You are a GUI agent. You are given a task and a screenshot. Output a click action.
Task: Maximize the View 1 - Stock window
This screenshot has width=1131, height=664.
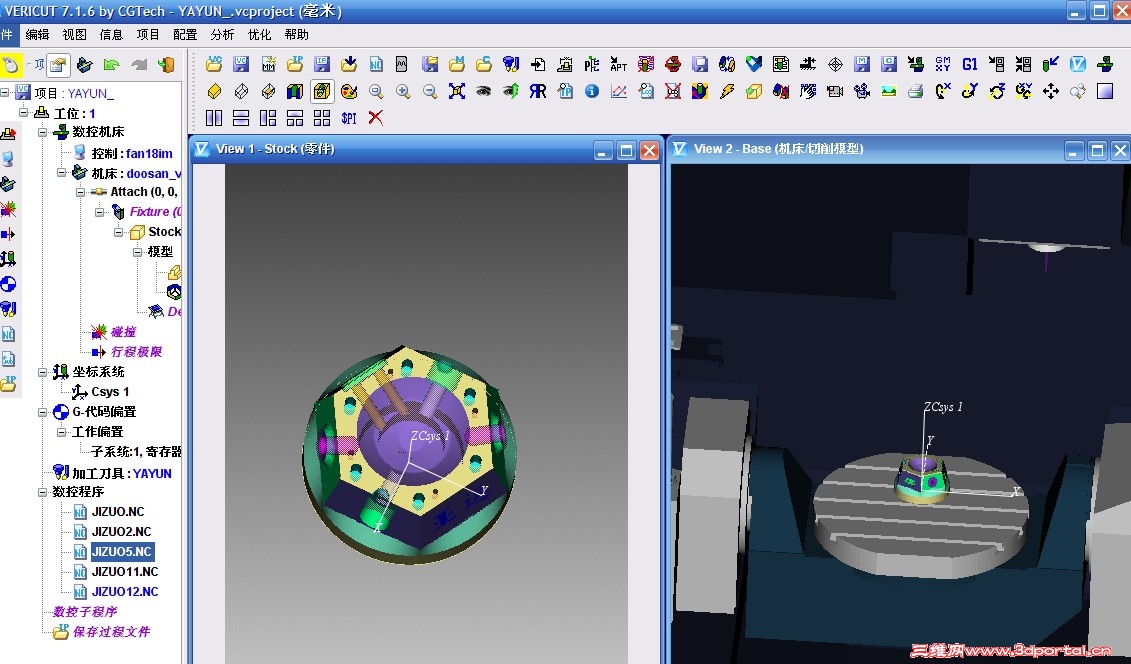[x=626, y=150]
